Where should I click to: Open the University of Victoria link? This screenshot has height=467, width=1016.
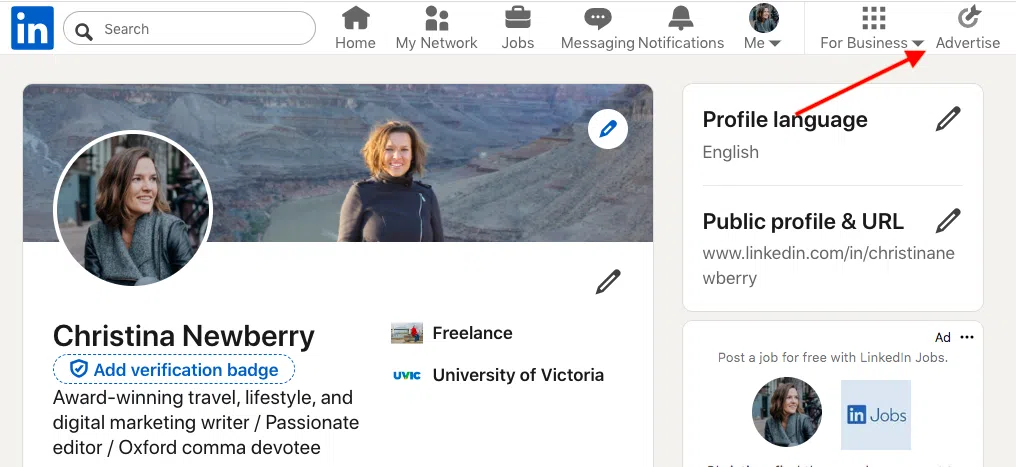(x=517, y=376)
